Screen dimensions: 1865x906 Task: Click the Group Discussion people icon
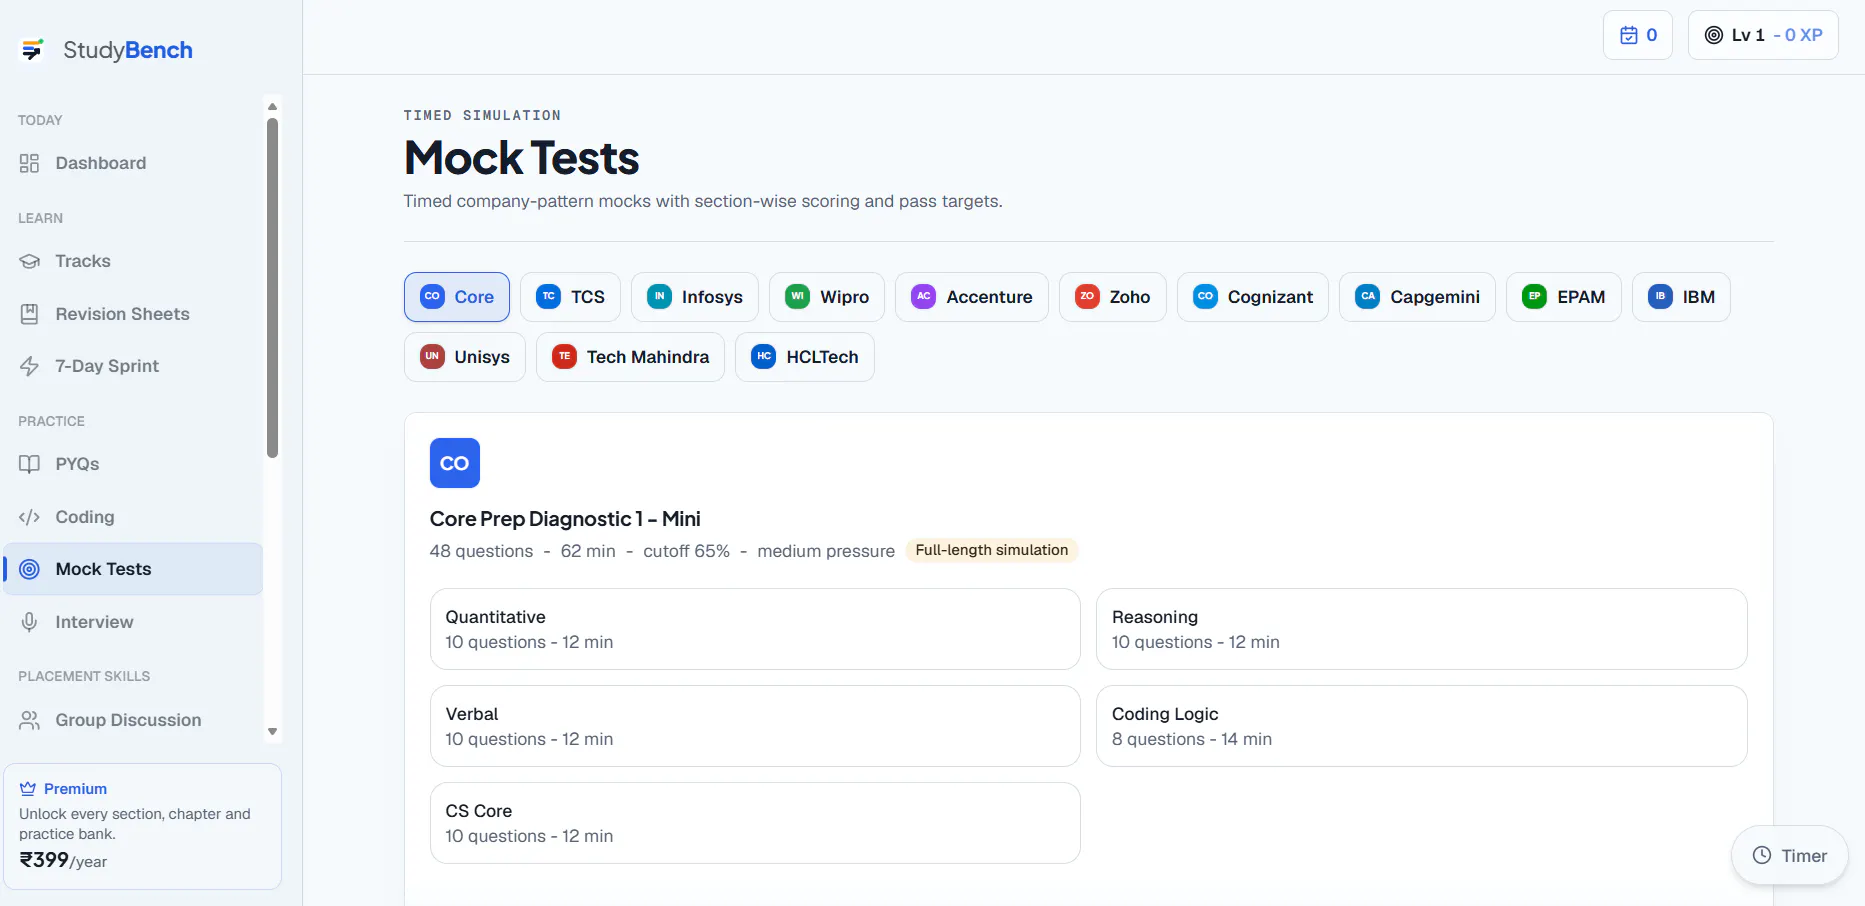pos(30,720)
